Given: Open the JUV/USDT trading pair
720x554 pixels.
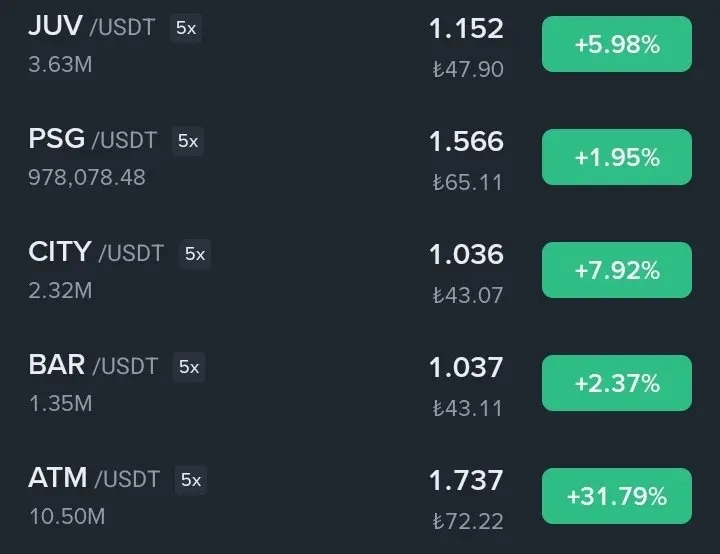Looking at the screenshot, I should [360, 45].
